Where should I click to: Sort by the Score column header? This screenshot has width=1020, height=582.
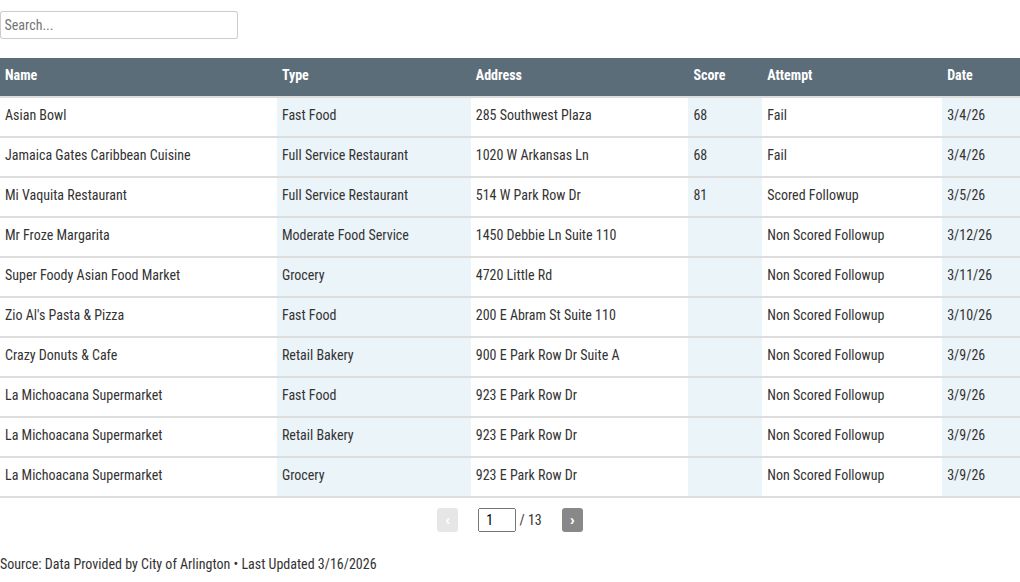click(x=709, y=75)
